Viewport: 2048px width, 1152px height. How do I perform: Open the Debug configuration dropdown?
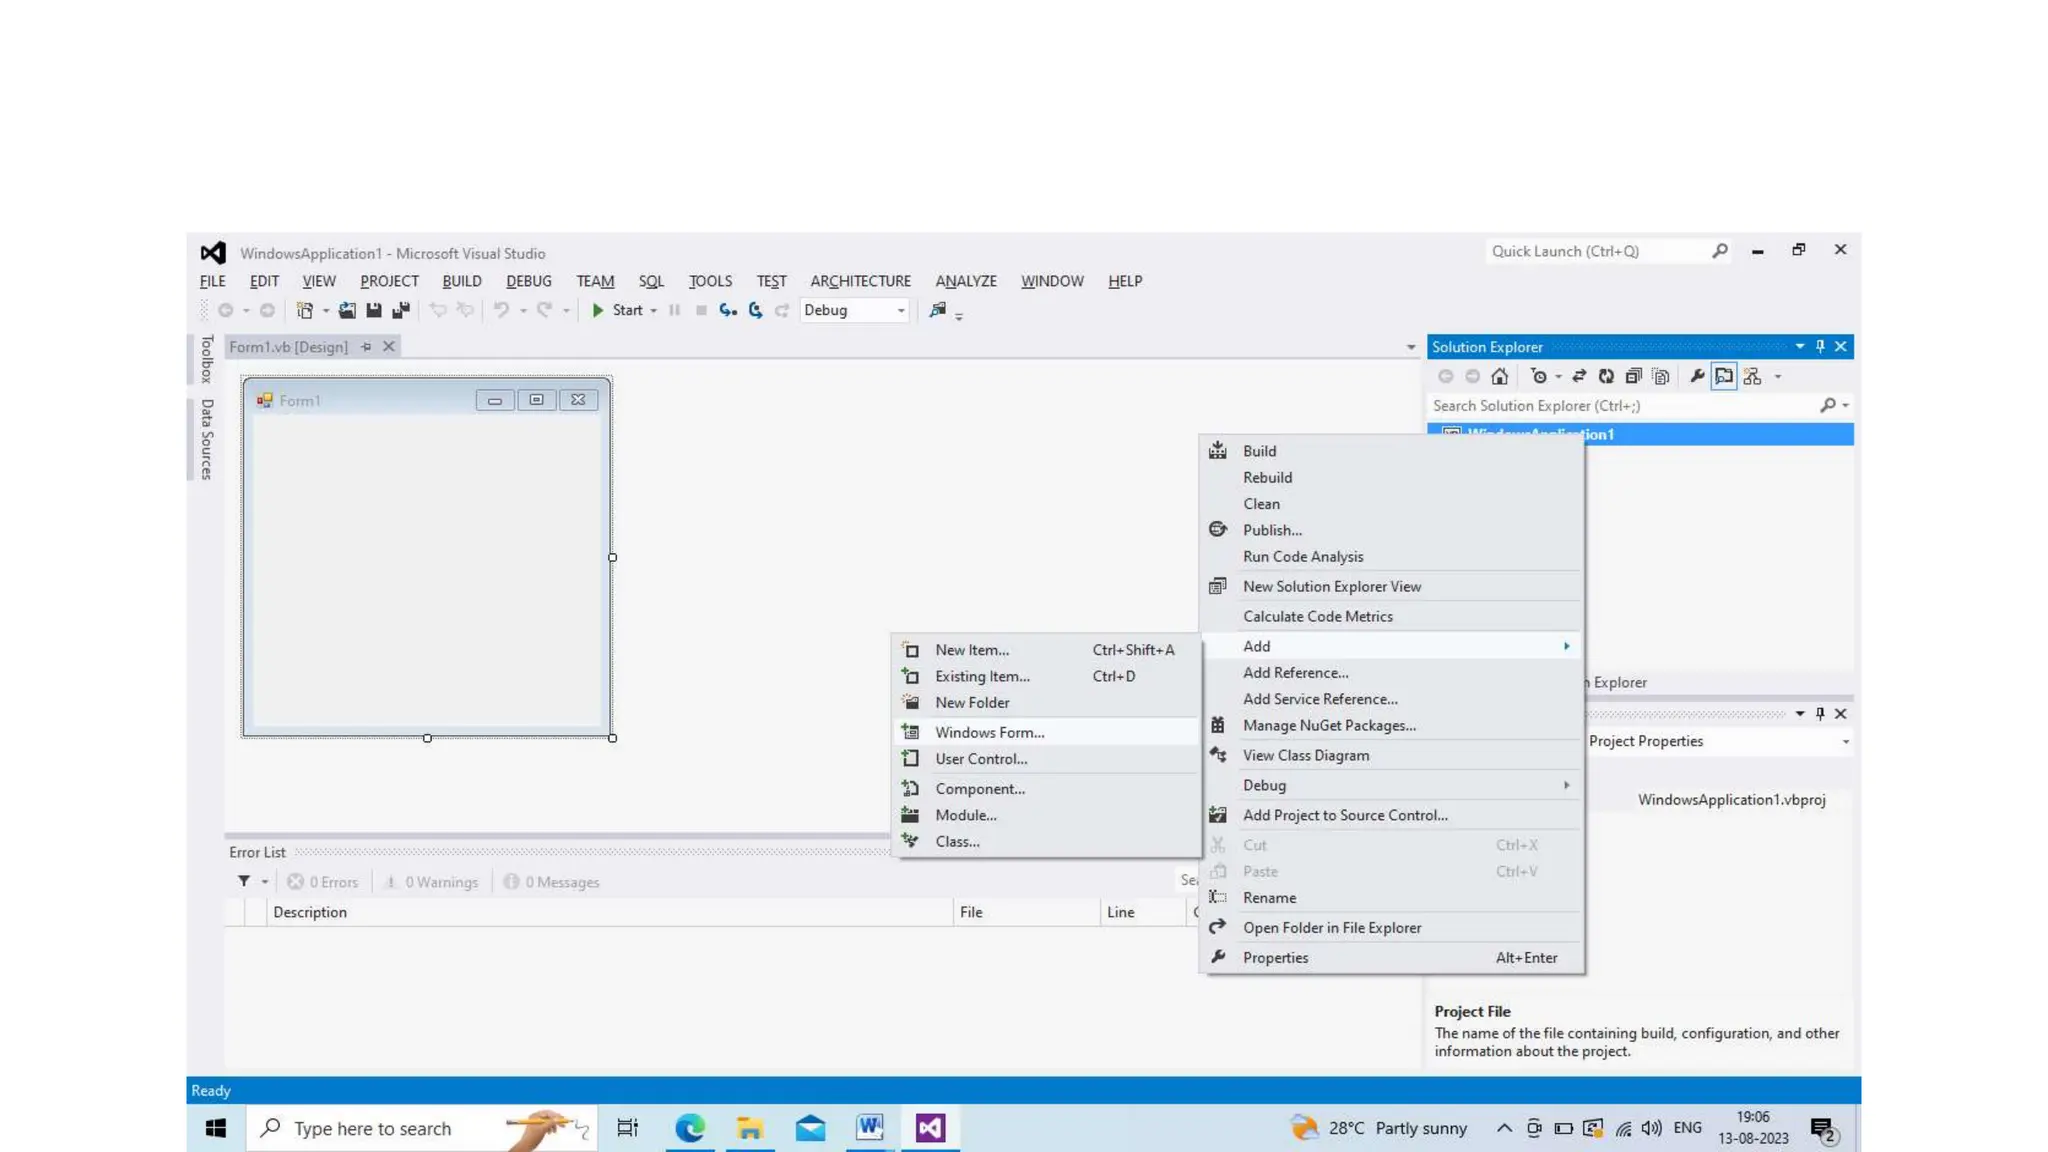pyautogui.click(x=900, y=310)
